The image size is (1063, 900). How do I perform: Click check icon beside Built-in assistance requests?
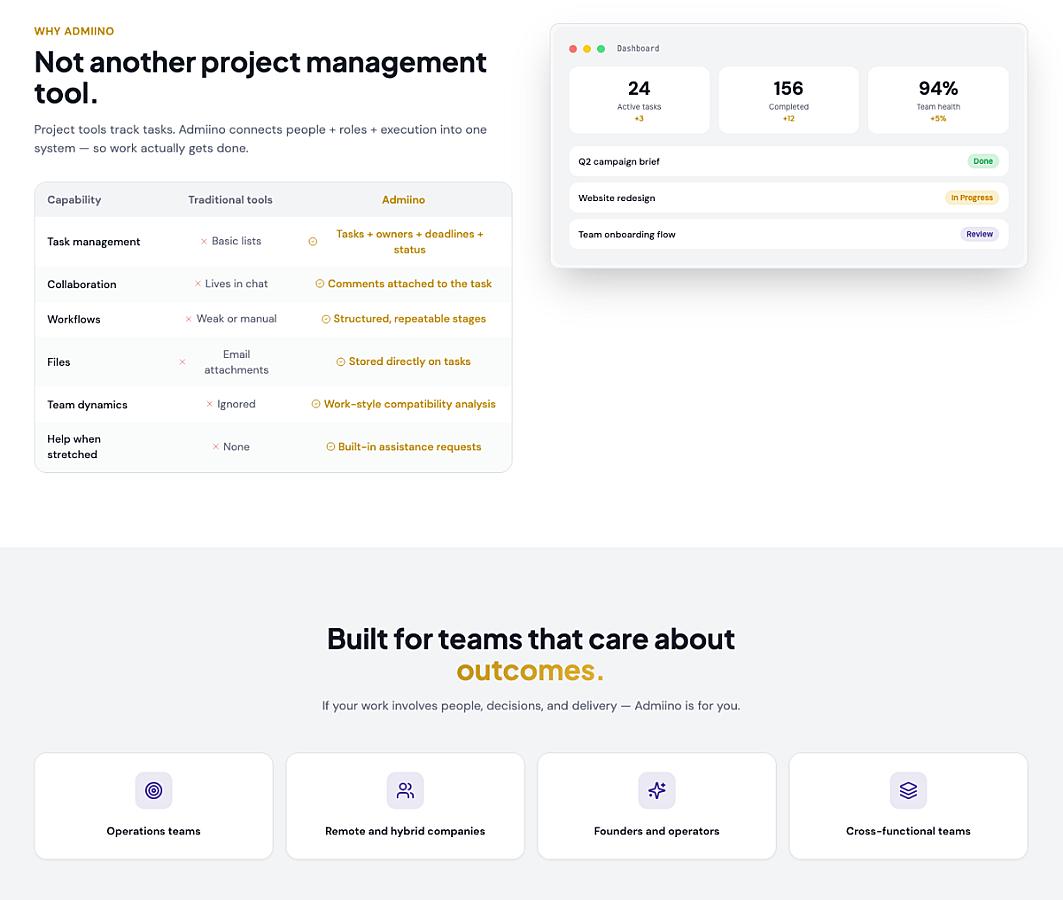coord(331,447)
